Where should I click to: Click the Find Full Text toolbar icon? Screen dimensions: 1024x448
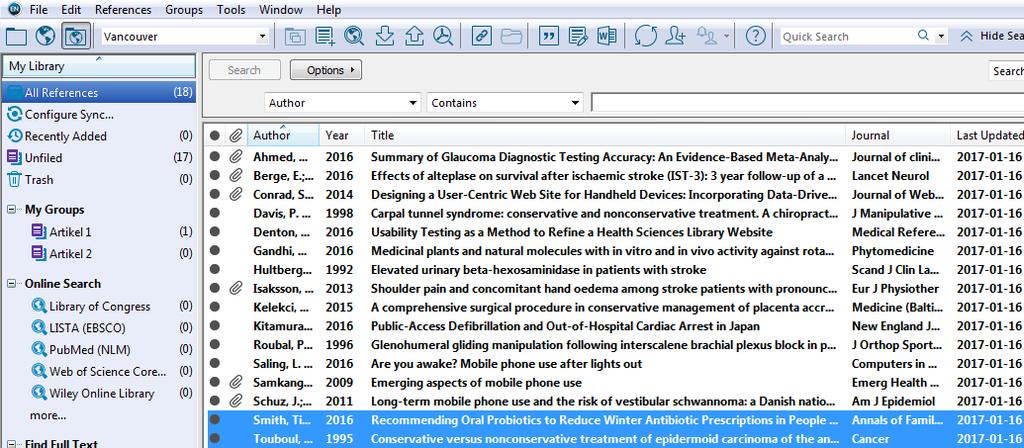coord(443,37)
